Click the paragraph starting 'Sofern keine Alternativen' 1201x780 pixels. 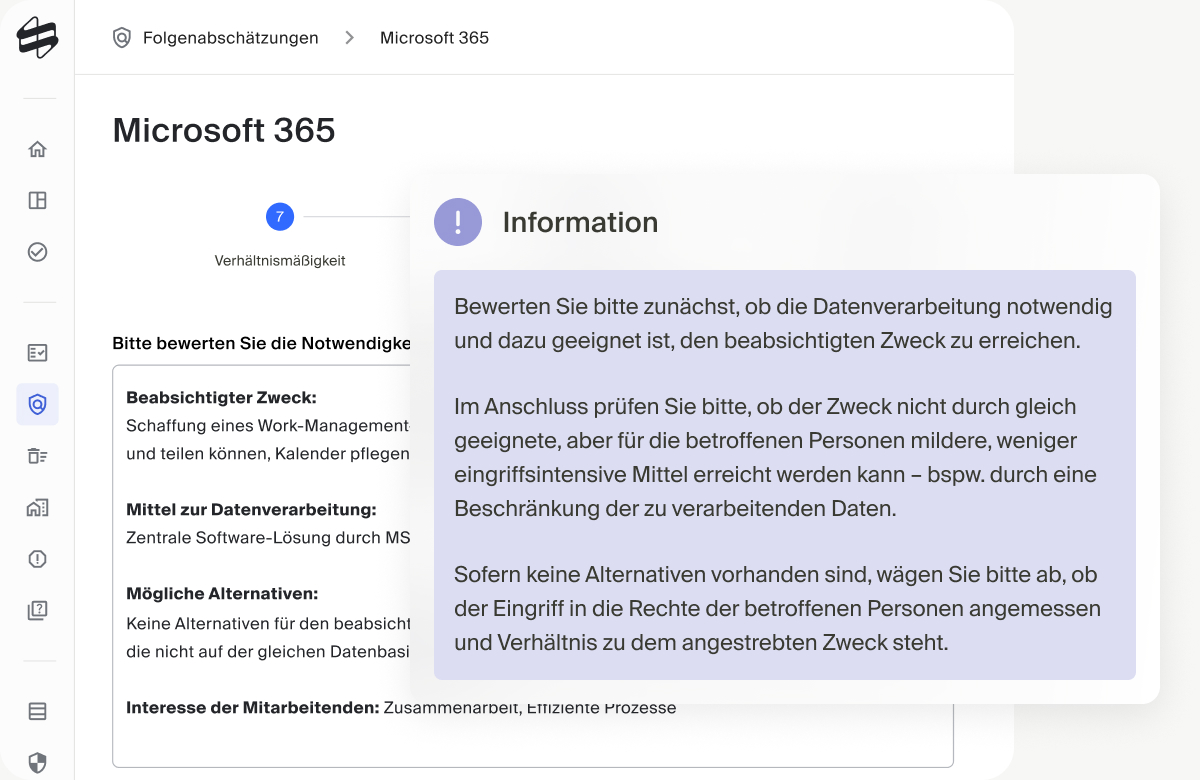(777, 608)
